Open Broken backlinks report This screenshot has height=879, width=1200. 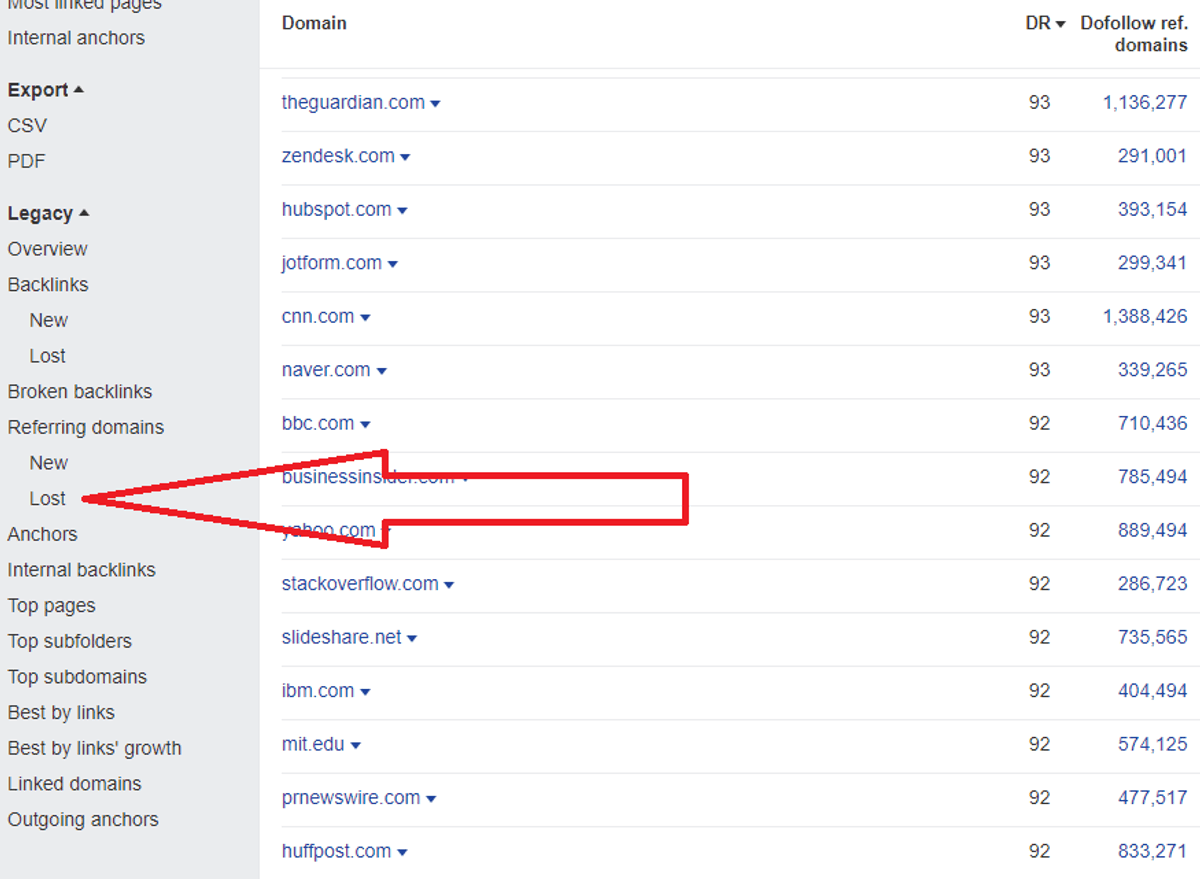(x=80, y=392)
